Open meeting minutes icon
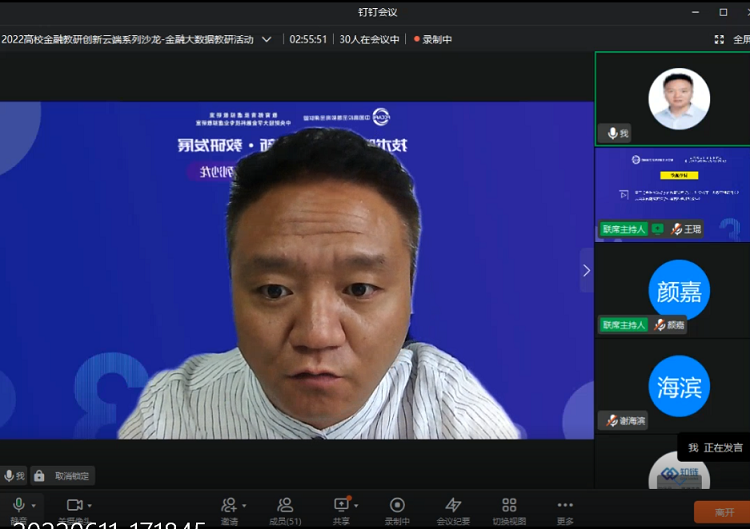 (453, 505)
